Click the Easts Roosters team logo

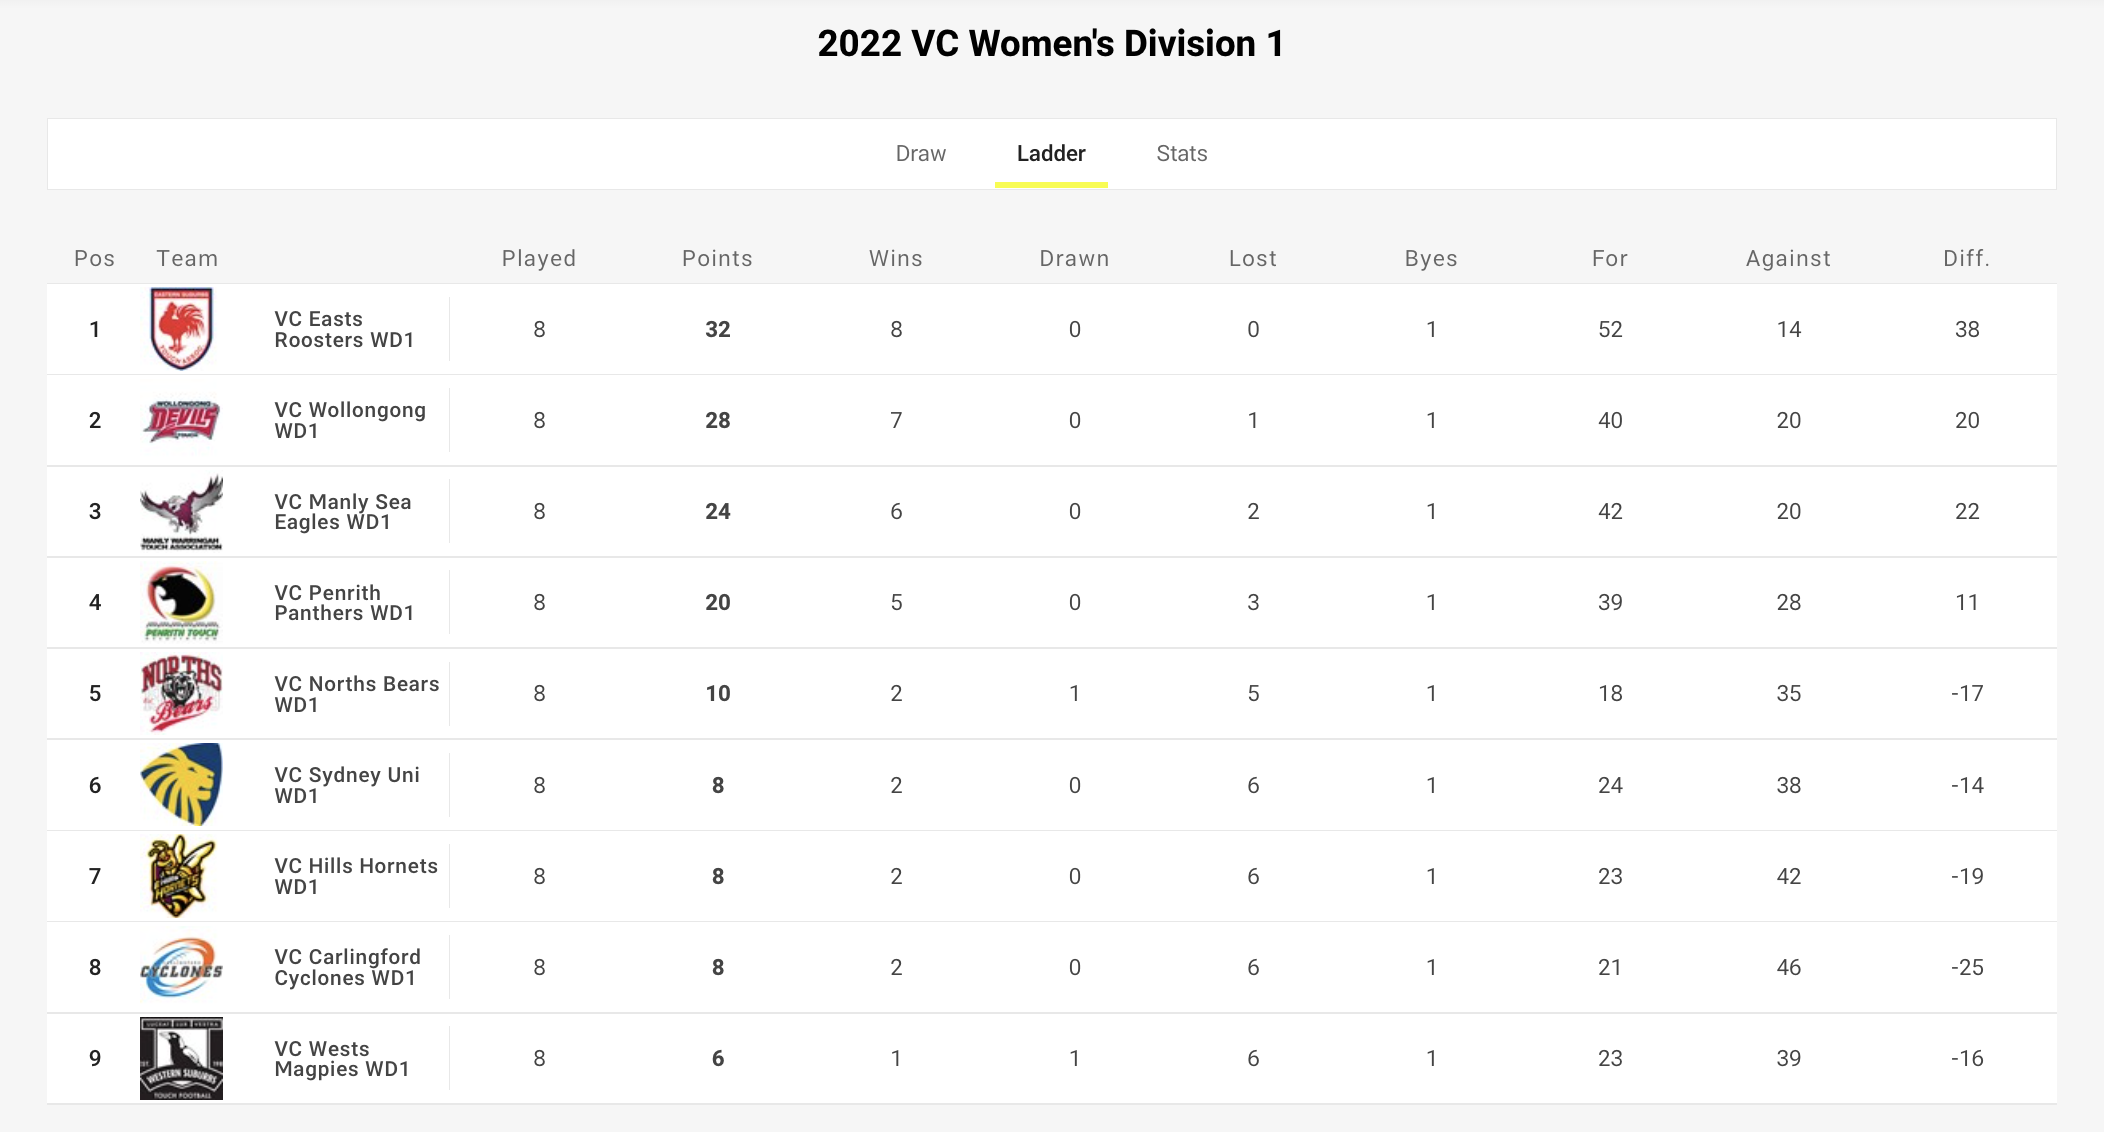[181, 329]
